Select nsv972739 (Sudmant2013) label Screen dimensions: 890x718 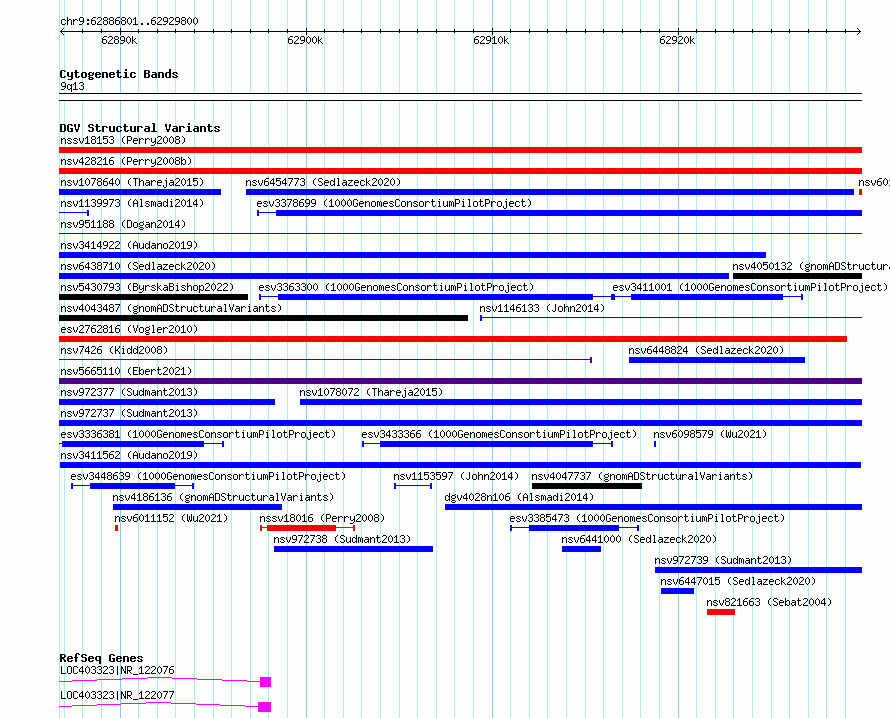[723, 560]
